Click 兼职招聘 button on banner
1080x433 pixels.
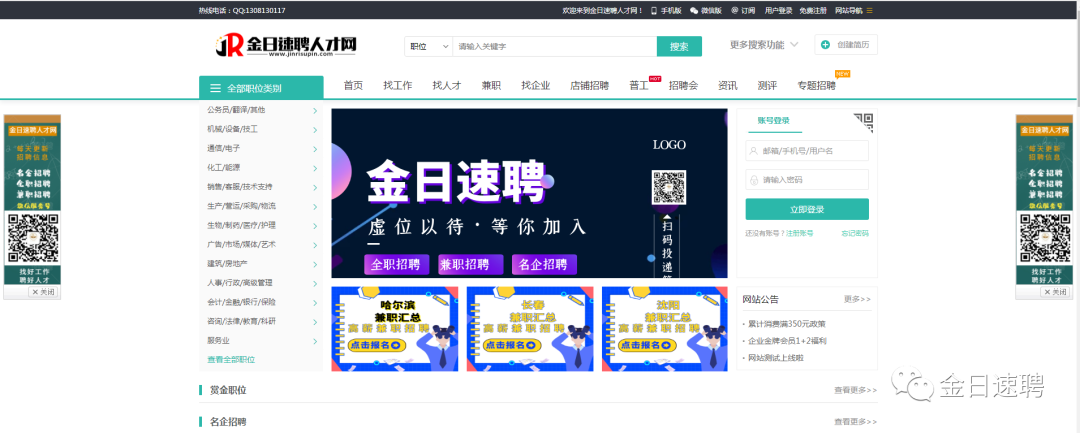pos(470,265)
